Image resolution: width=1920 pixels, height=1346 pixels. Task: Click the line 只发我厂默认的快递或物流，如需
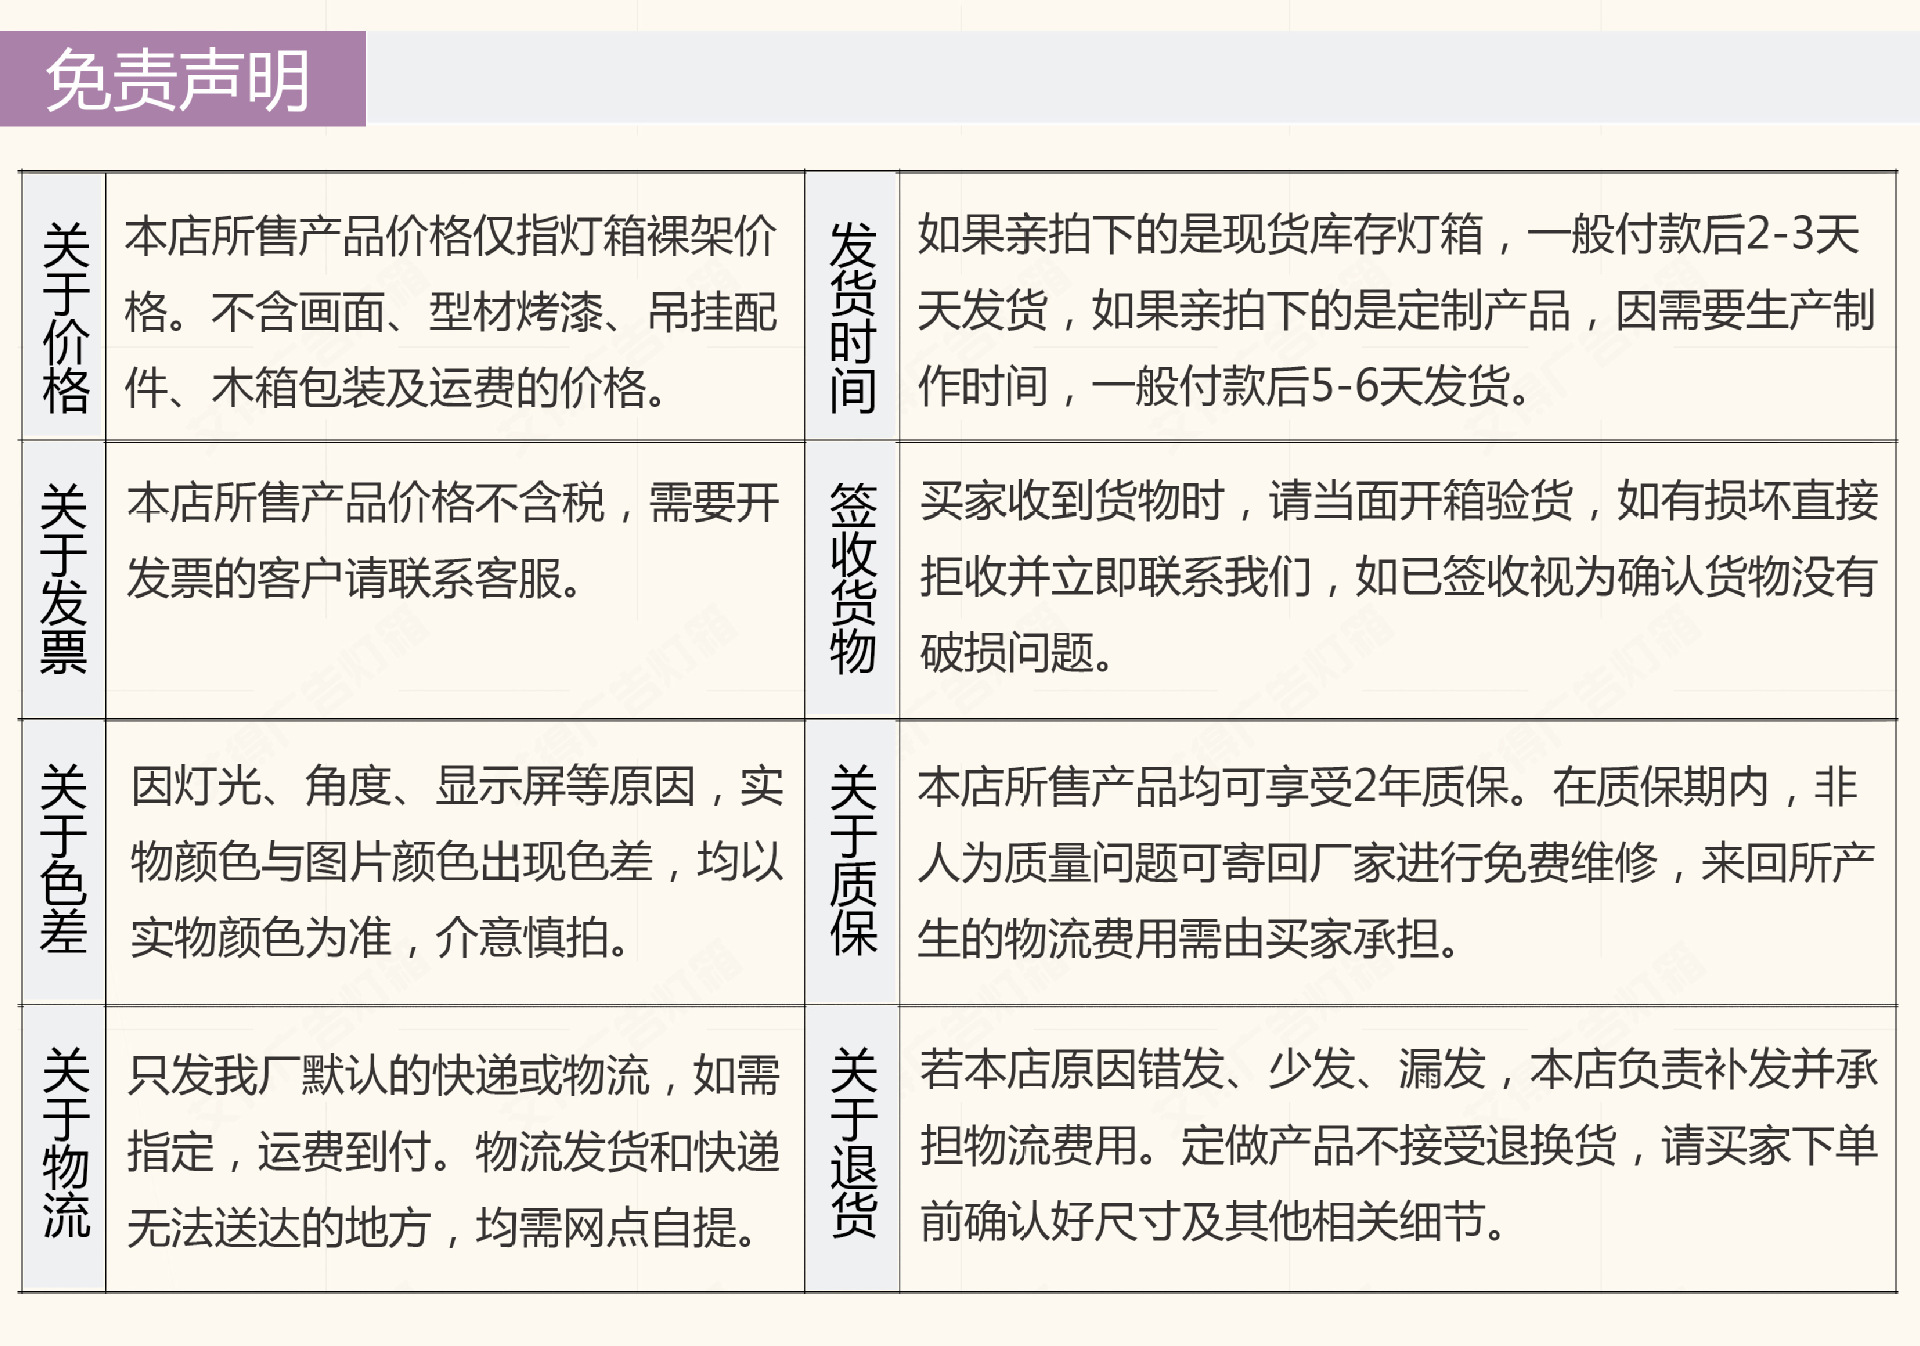pyautogui.click(x=453, y=1076)
